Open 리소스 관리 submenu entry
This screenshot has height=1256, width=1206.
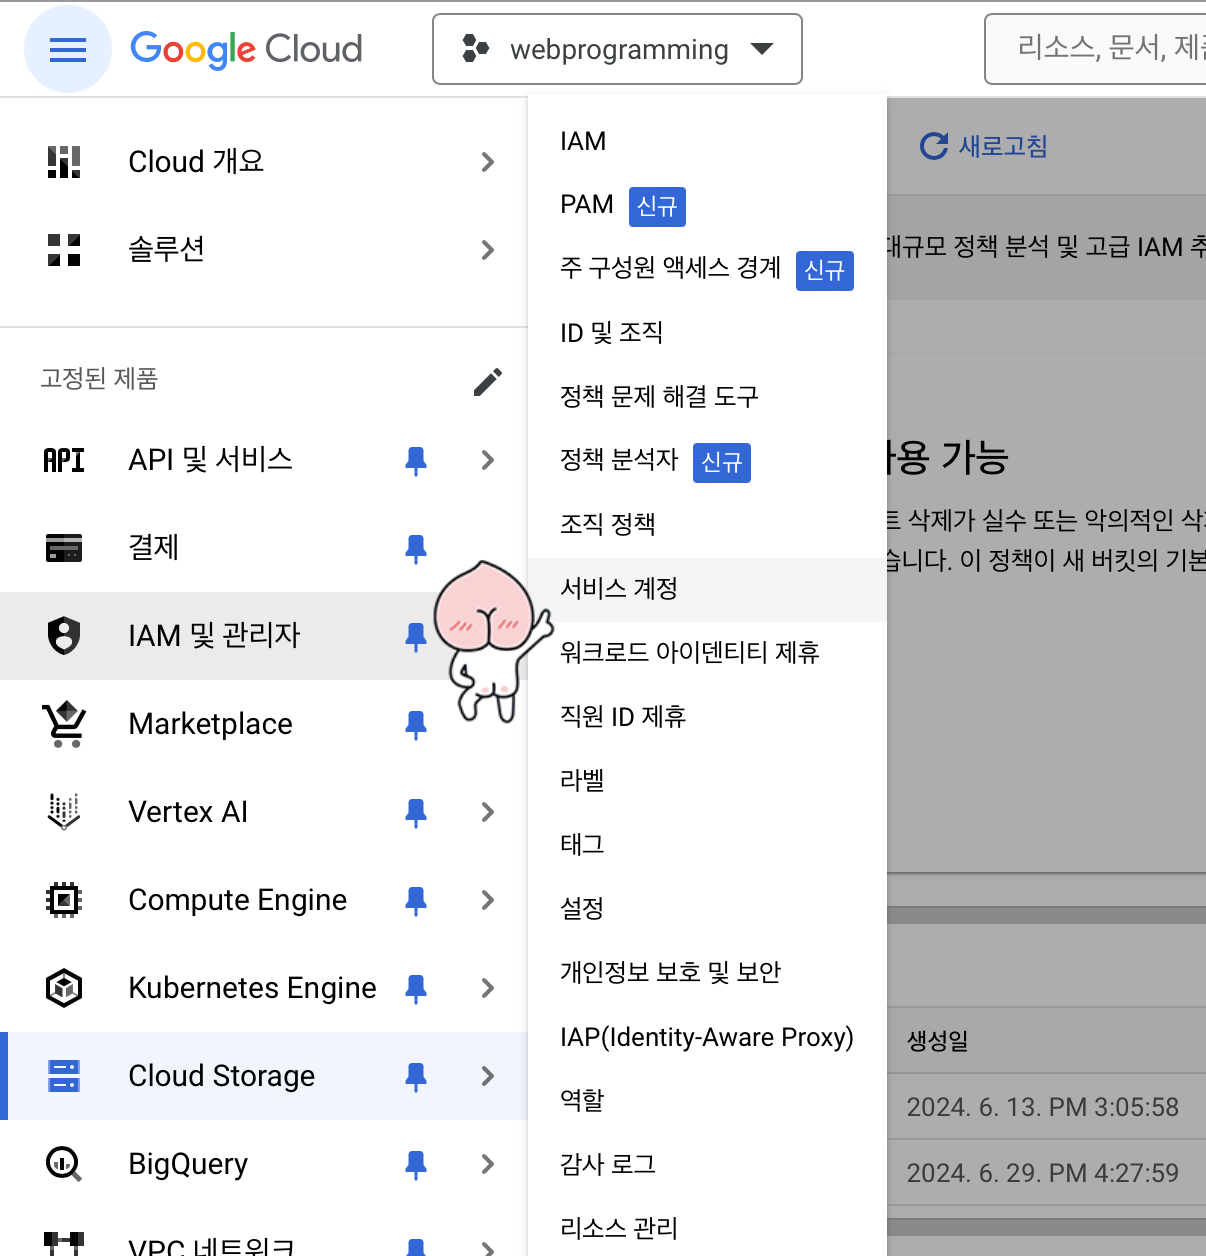[707, 1229]
